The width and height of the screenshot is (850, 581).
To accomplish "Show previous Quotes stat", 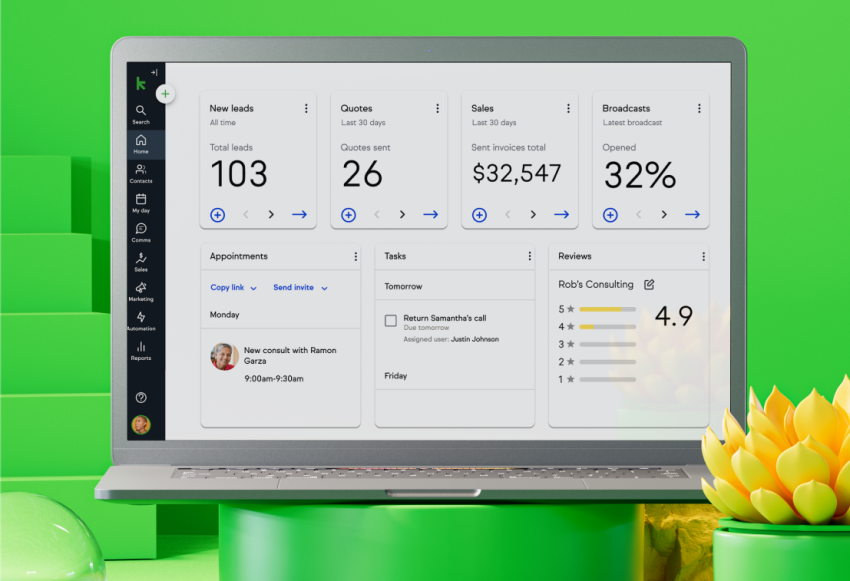I will [x=377, y=215].
